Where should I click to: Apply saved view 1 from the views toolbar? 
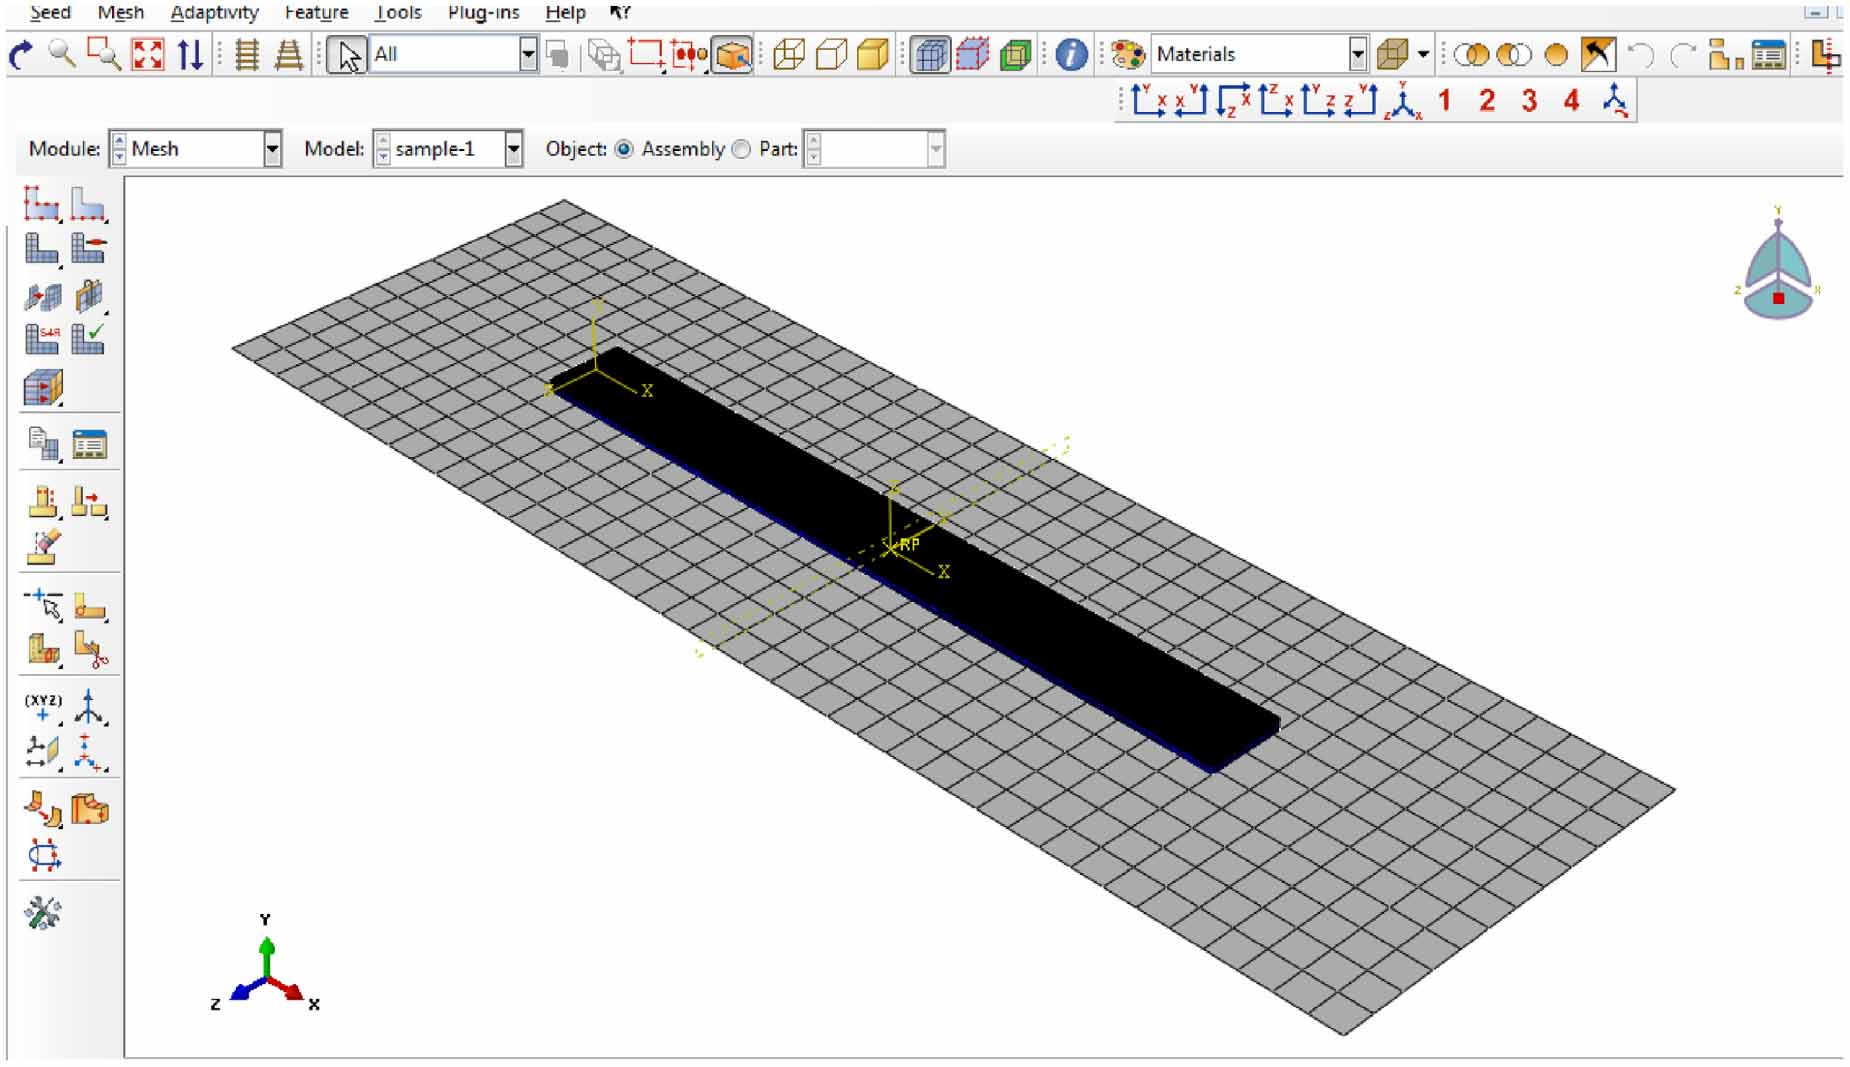[1447, 100]
